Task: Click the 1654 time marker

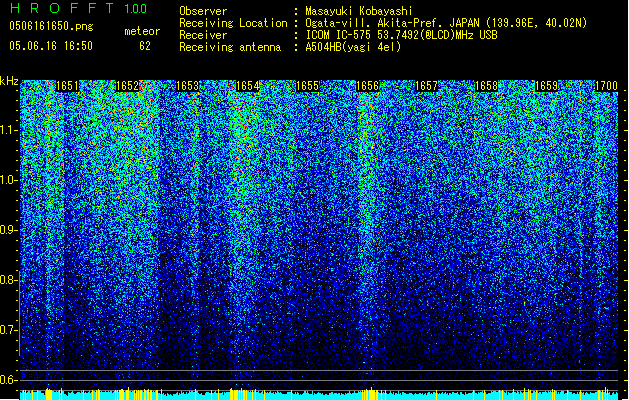Action: click(248, 86)
